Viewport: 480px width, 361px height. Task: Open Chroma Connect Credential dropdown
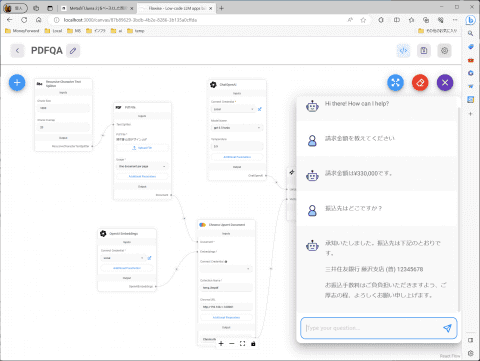[x=226, y=269]
